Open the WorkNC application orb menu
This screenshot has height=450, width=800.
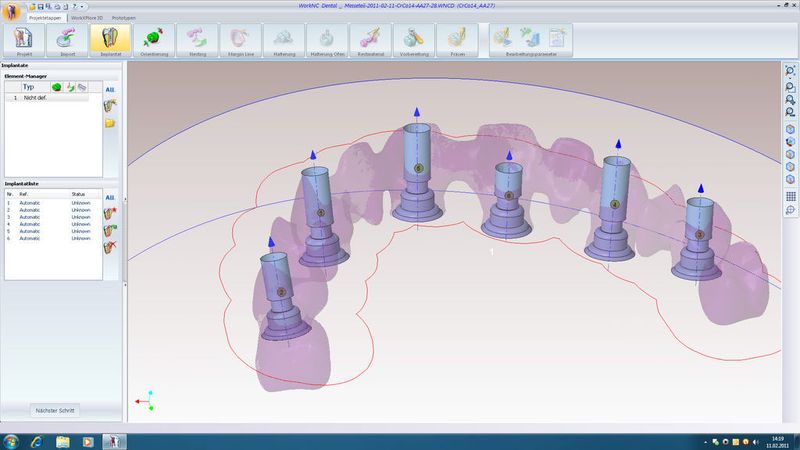[12, 10]
